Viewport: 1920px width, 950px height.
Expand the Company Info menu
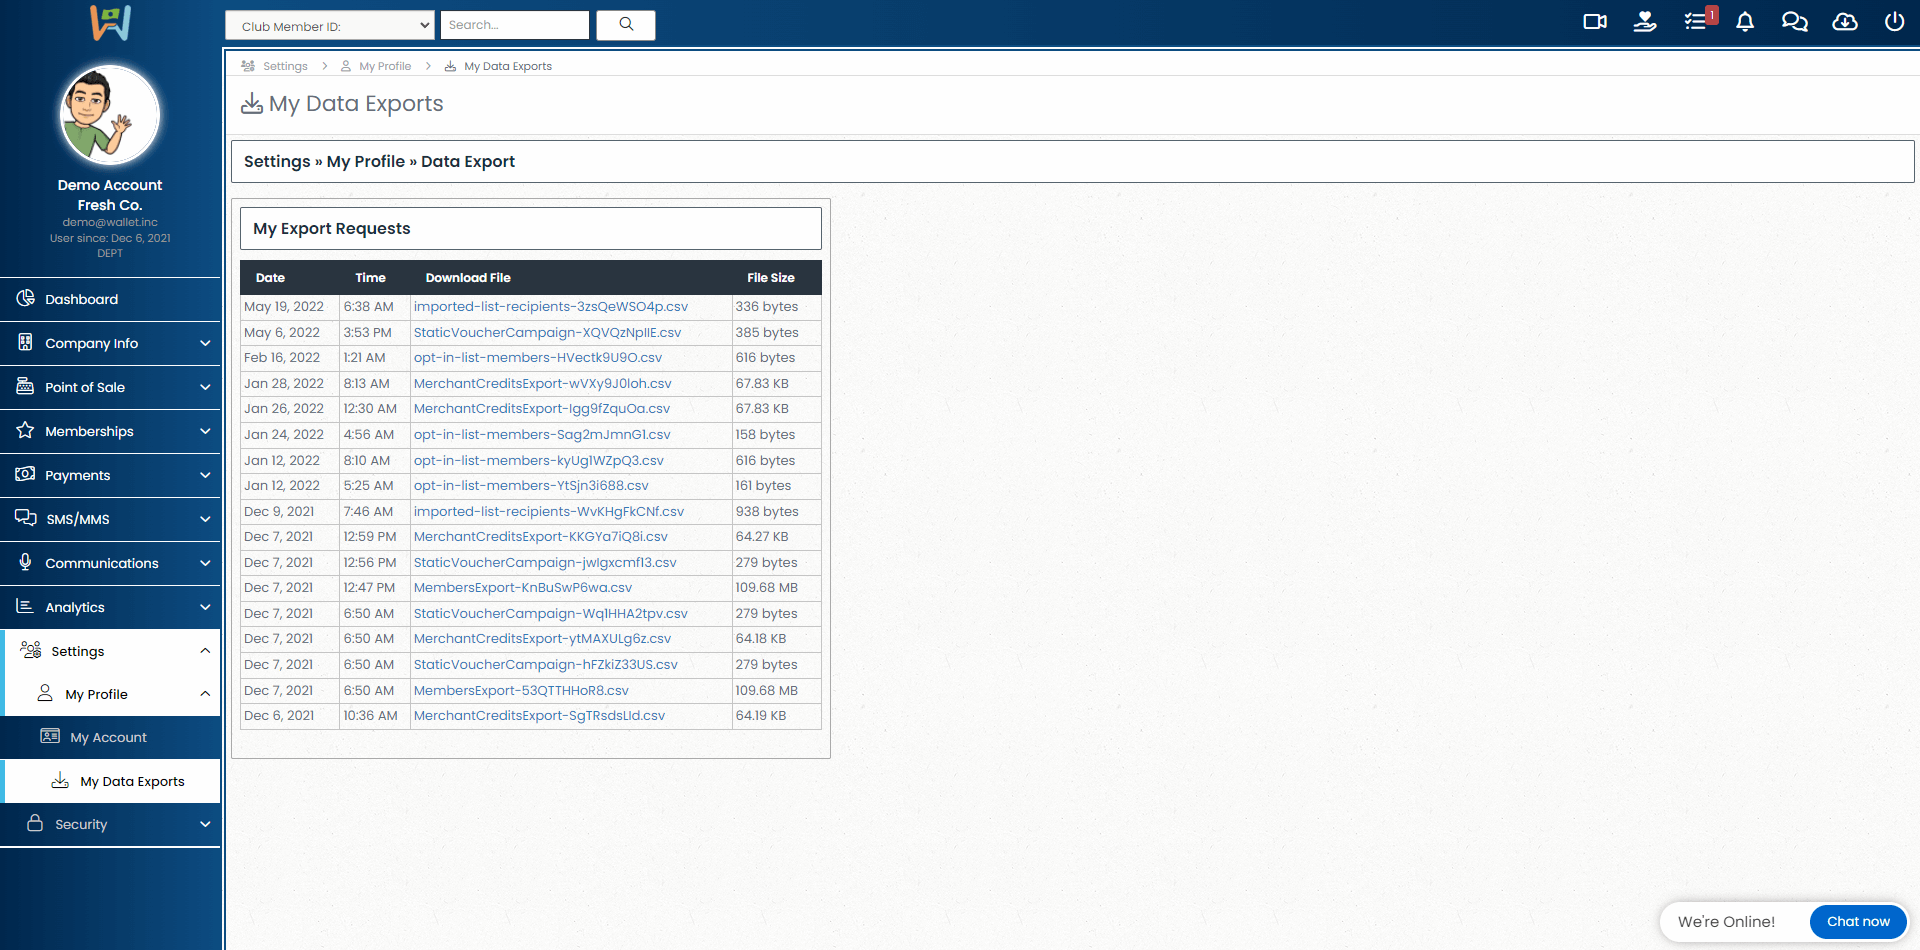point(110,343)
